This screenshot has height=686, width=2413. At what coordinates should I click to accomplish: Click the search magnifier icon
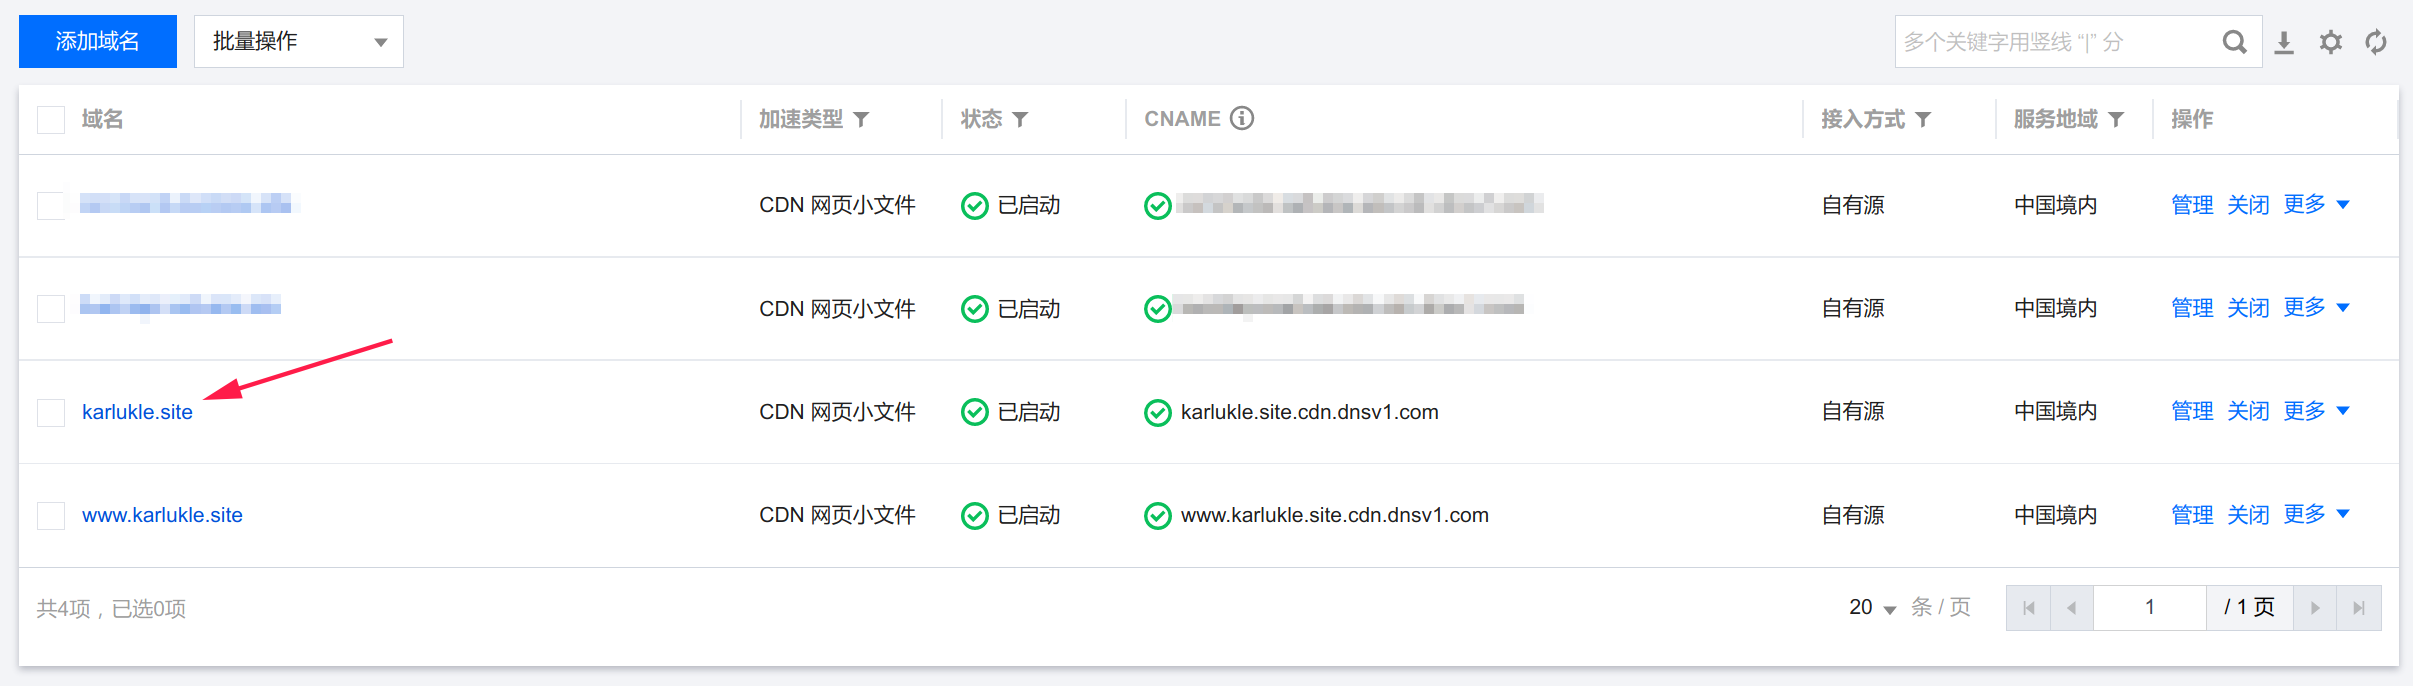(2234, 42)
